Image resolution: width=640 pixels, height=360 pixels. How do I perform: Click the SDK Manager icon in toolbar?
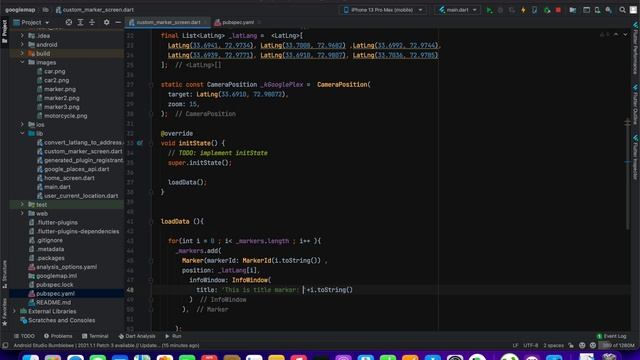pos(609,10)
